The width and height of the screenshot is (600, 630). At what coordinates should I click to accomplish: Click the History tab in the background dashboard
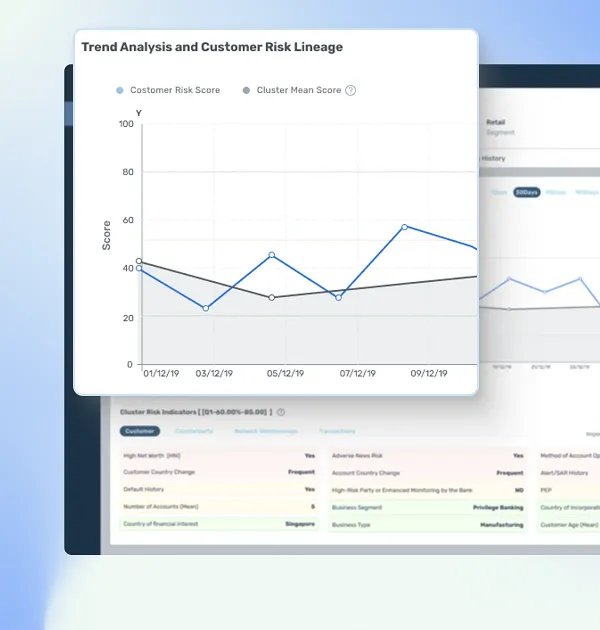(493, 158)
